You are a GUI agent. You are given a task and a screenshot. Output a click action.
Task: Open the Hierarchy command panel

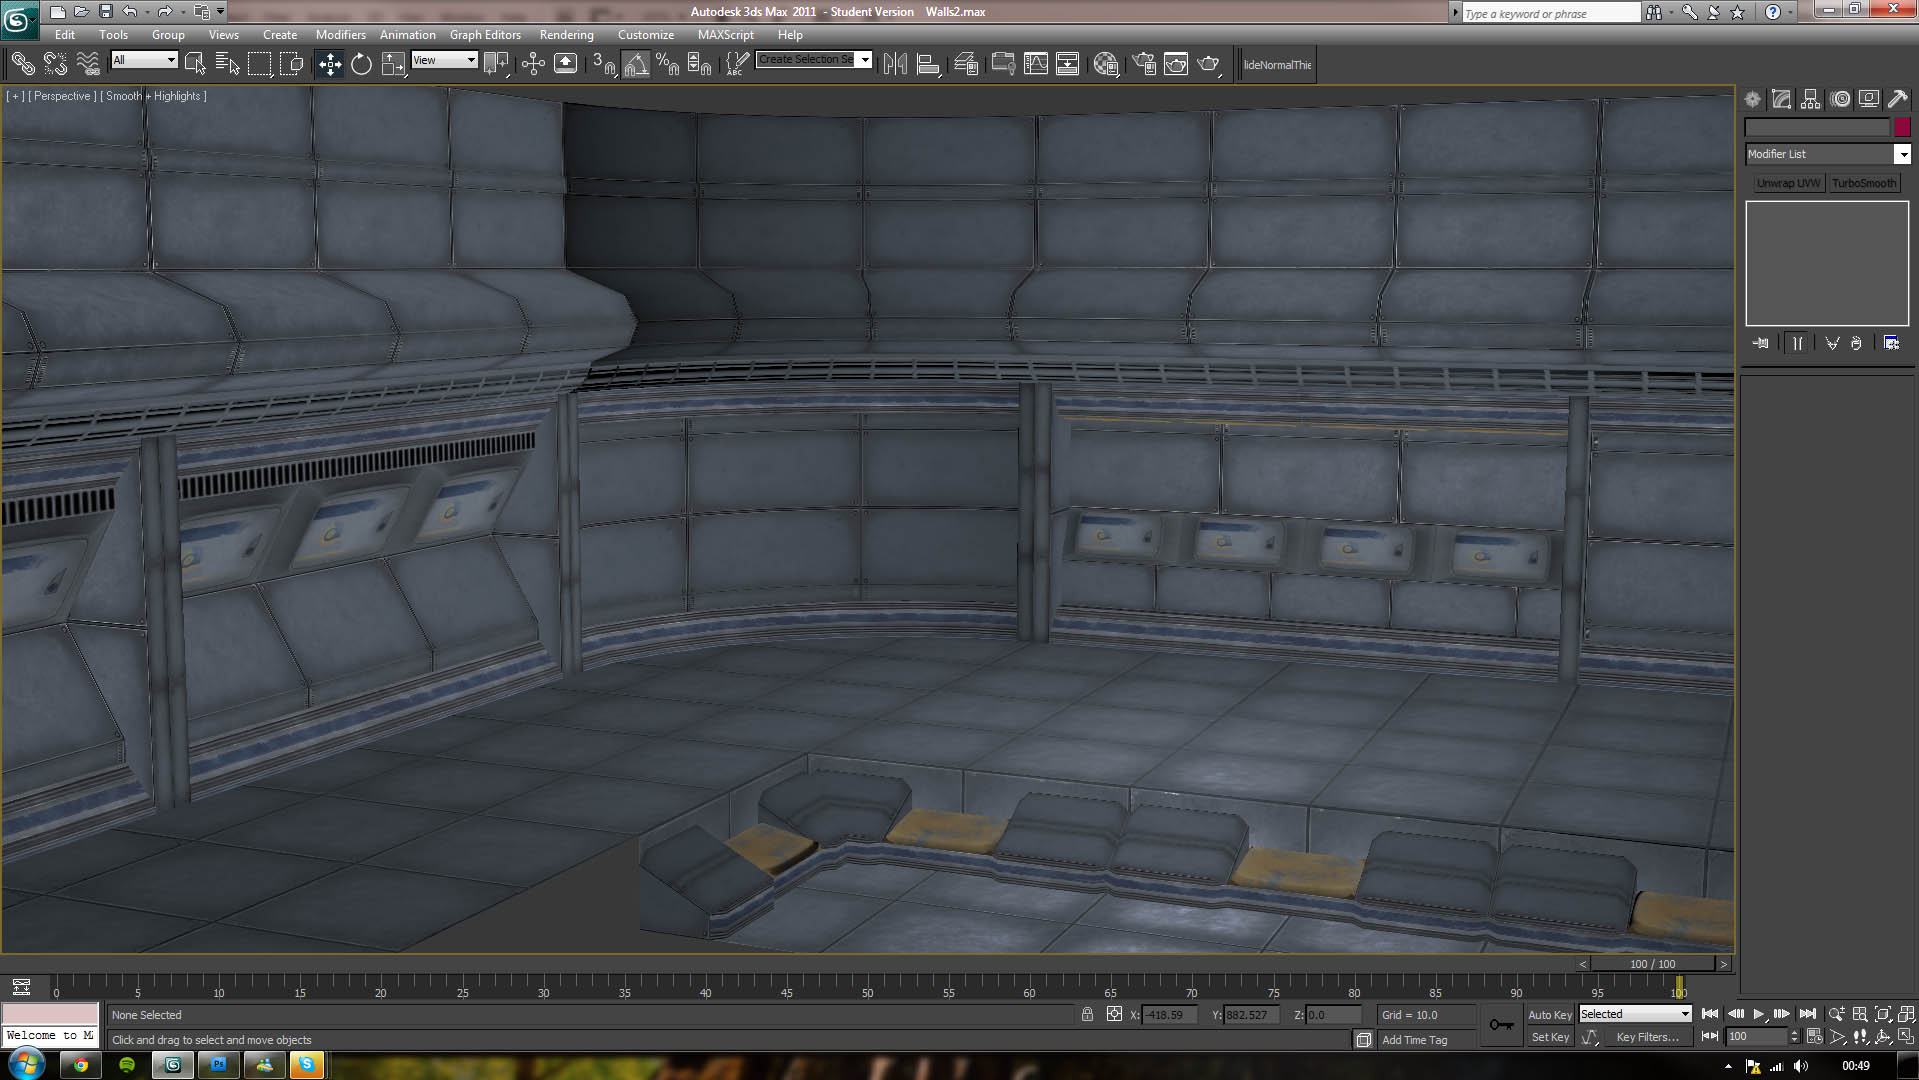(x=1810, y=99)
